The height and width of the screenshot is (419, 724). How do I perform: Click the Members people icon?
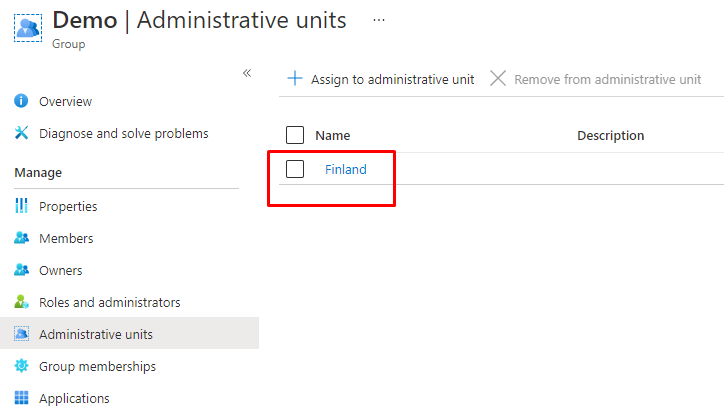22,239
